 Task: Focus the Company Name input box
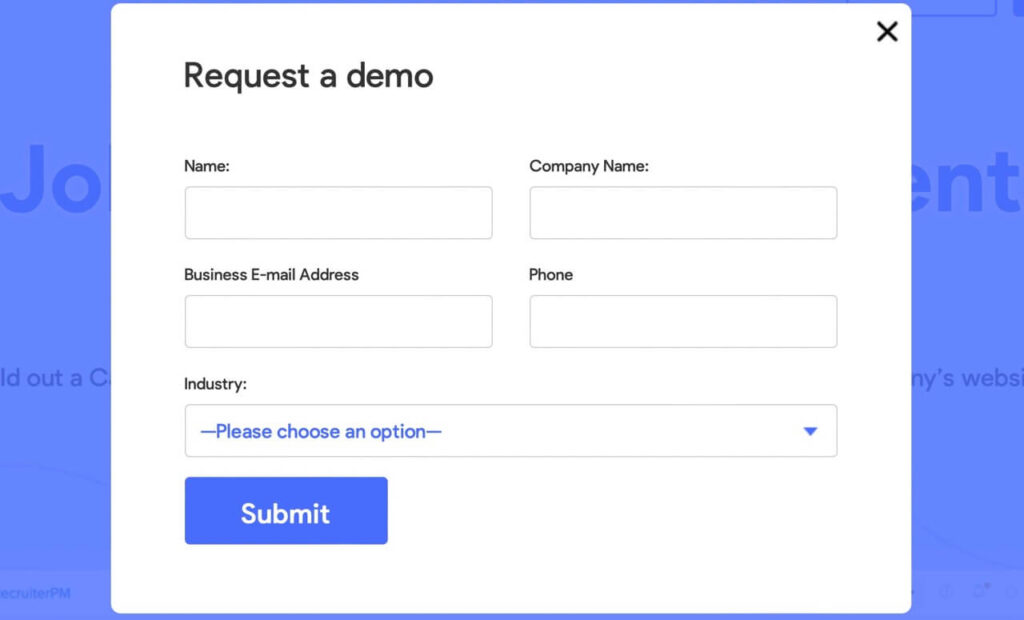(683, 212)
